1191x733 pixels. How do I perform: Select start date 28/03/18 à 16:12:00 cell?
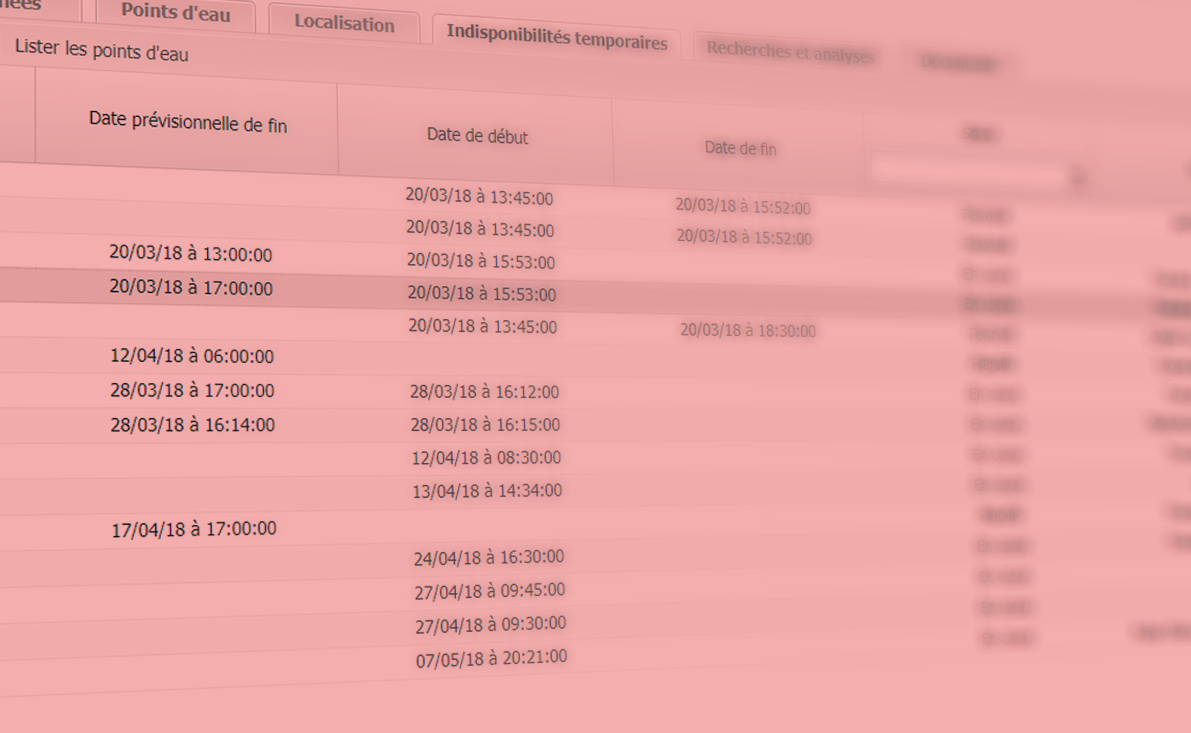(x=484, y=392)
